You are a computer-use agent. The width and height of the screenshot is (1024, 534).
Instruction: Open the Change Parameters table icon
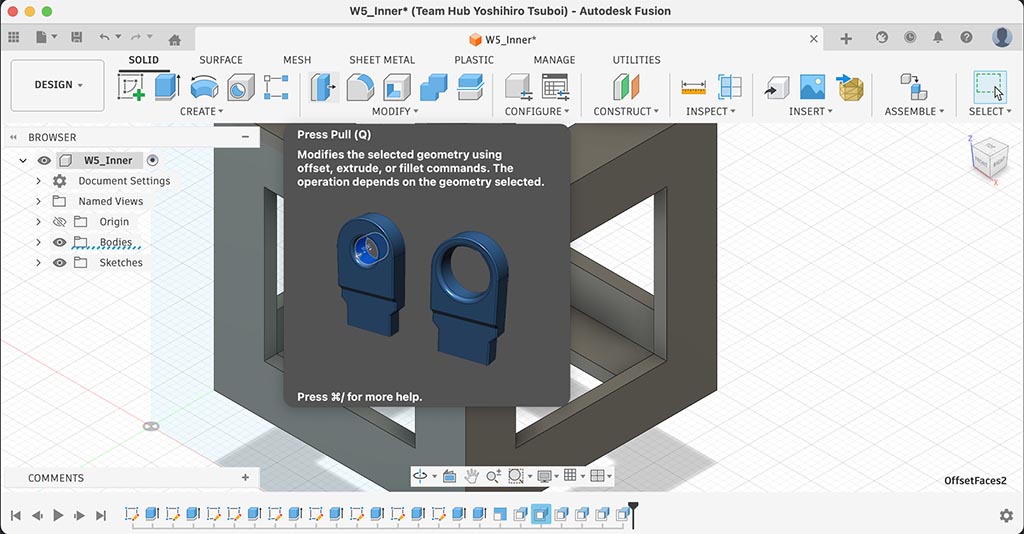tap(555, 87)
